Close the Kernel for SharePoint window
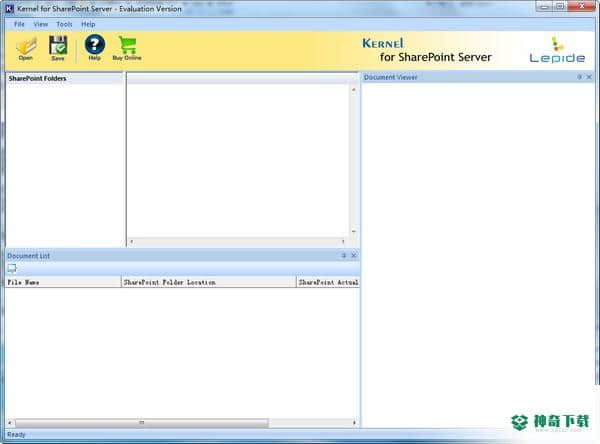Viewport: 600px width, 444px height. 582,6
